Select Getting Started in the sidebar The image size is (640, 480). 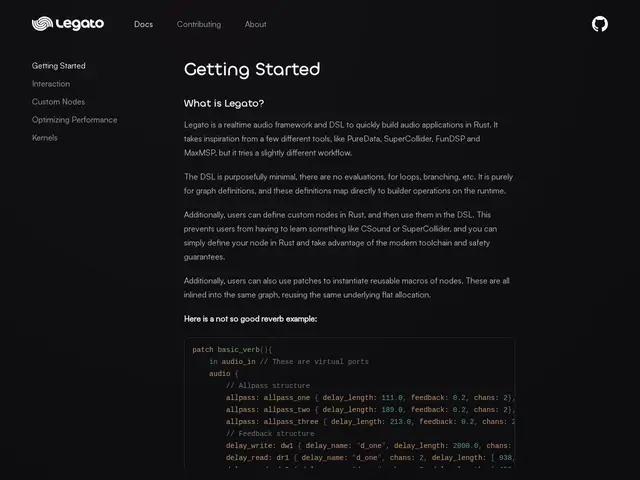click(59, 66)
